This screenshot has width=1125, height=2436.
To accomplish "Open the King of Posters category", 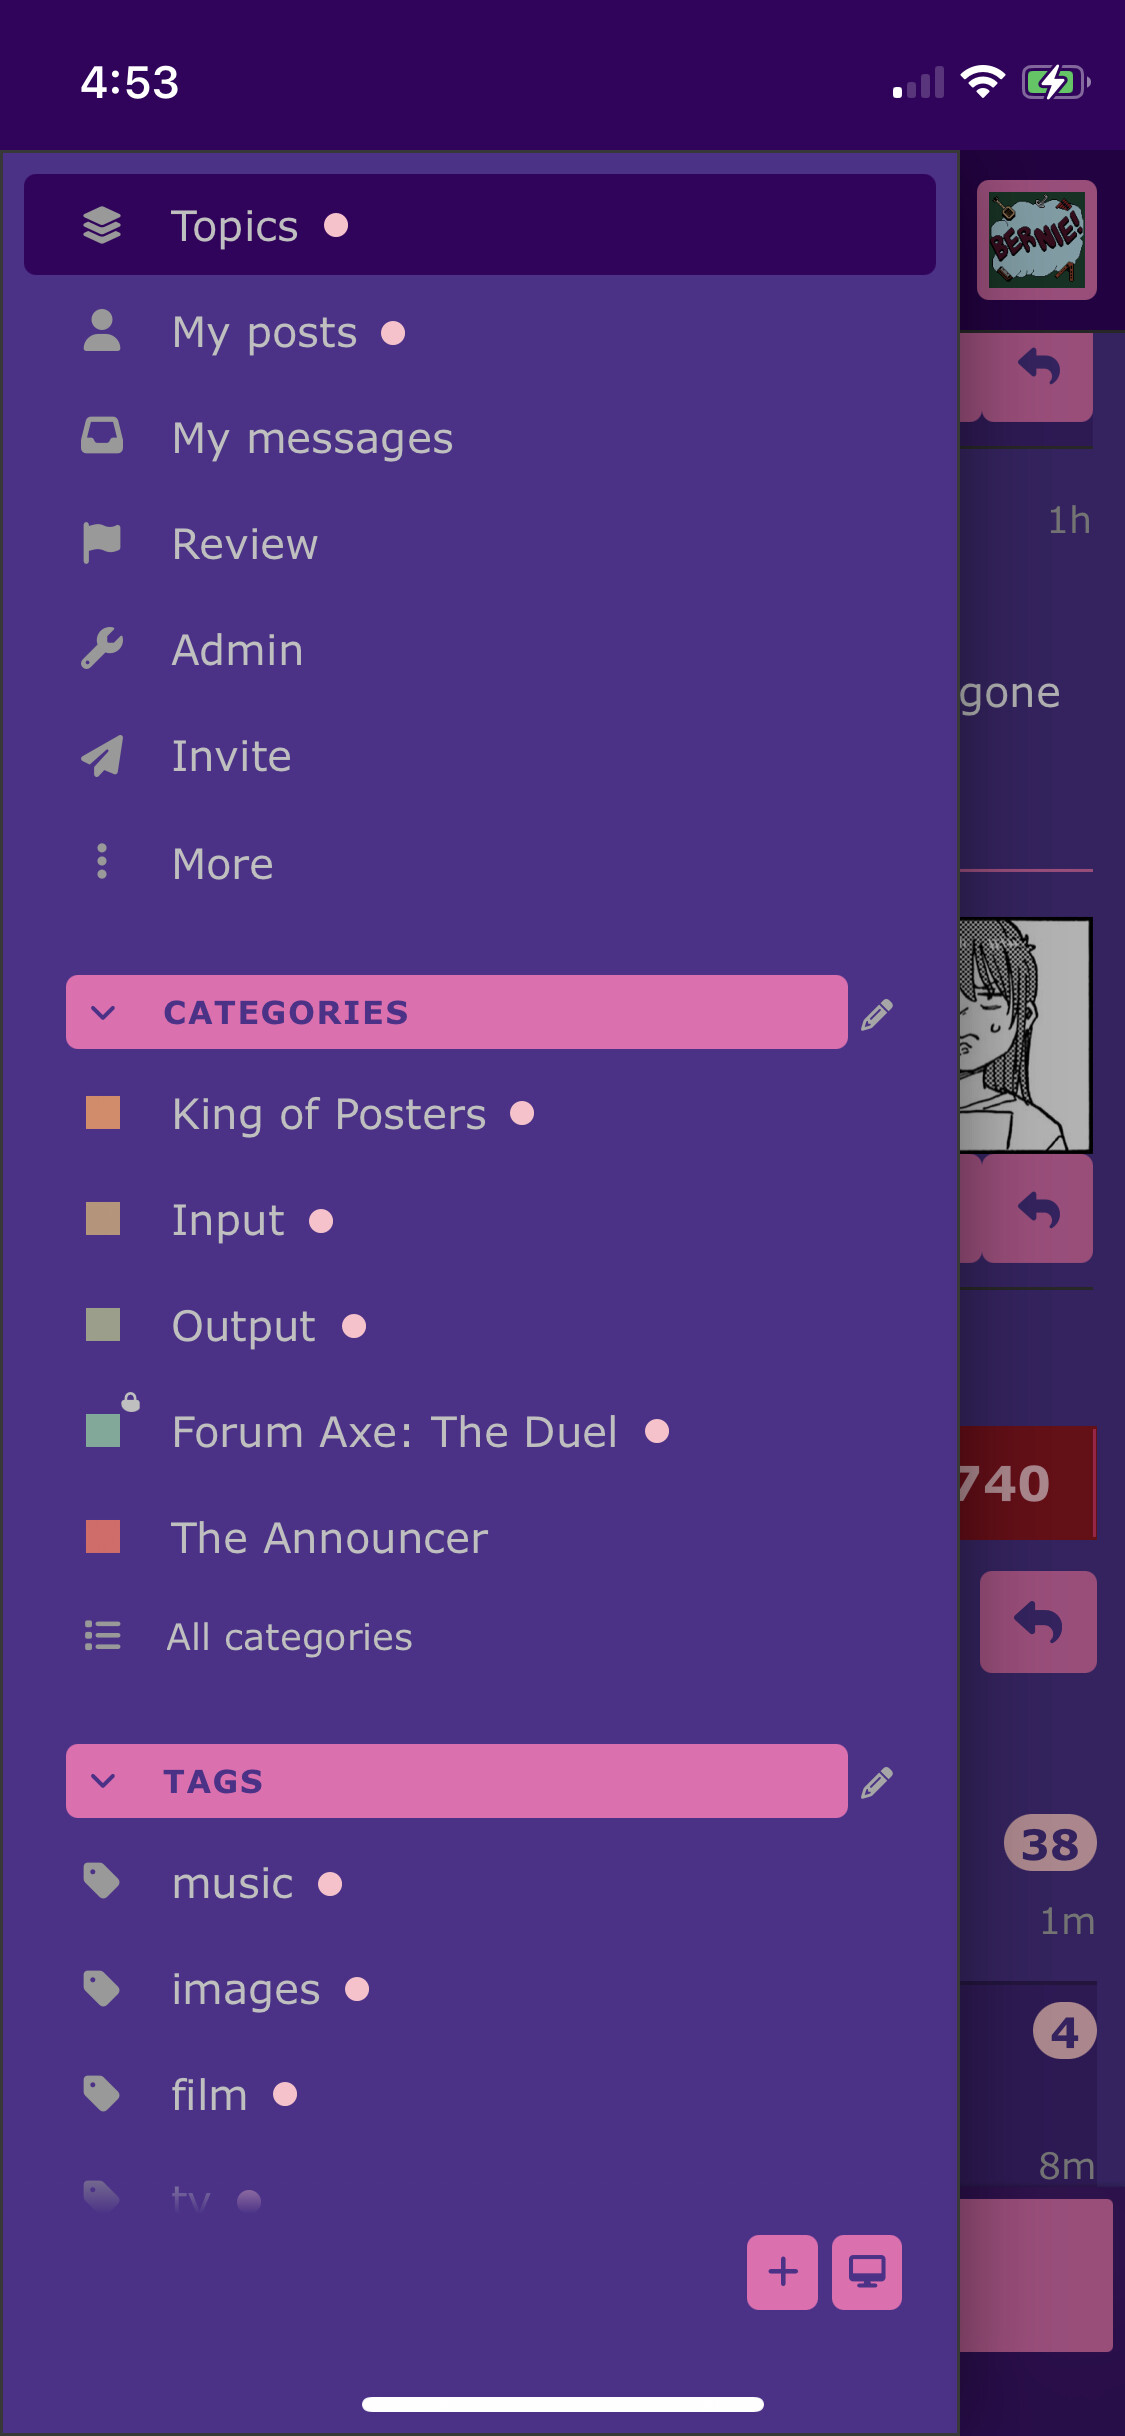I will click(328, 1114).
